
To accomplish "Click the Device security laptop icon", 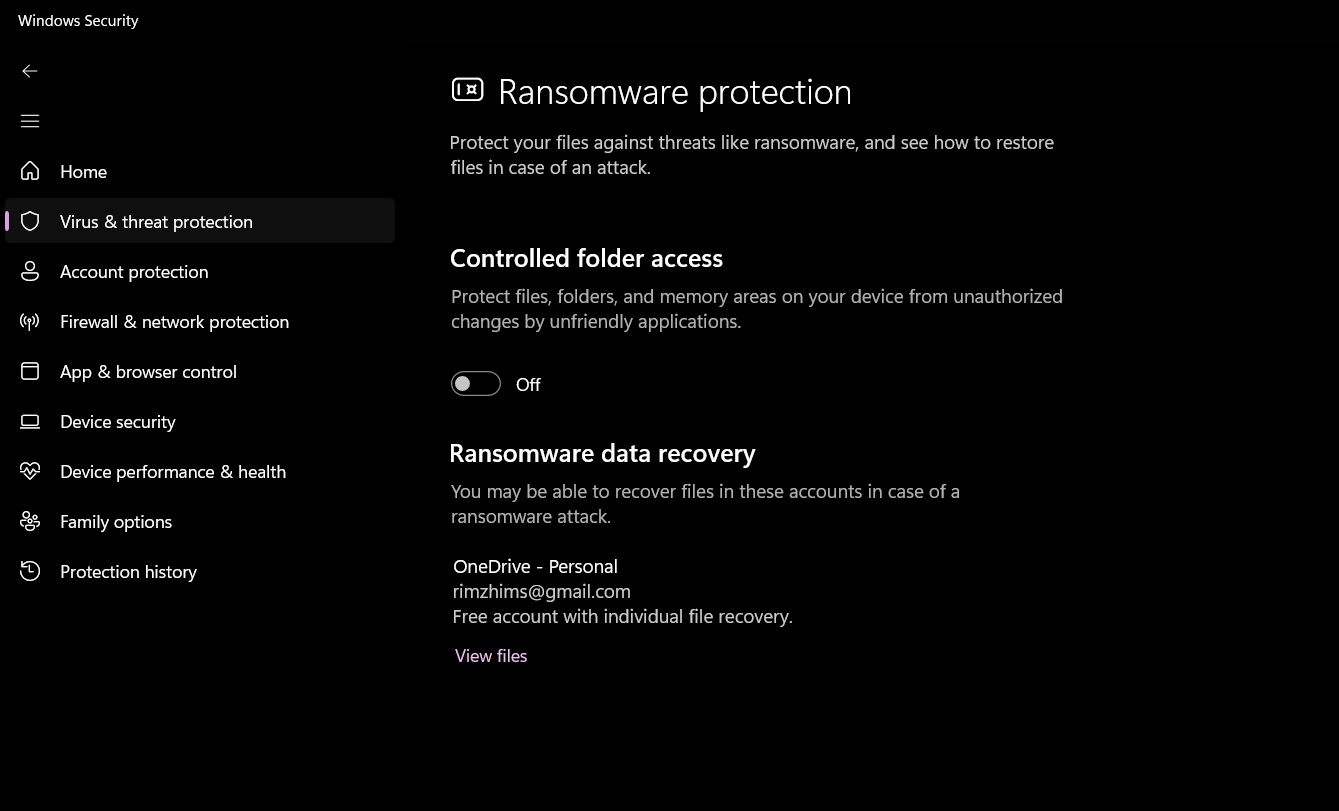I will 30,421.
